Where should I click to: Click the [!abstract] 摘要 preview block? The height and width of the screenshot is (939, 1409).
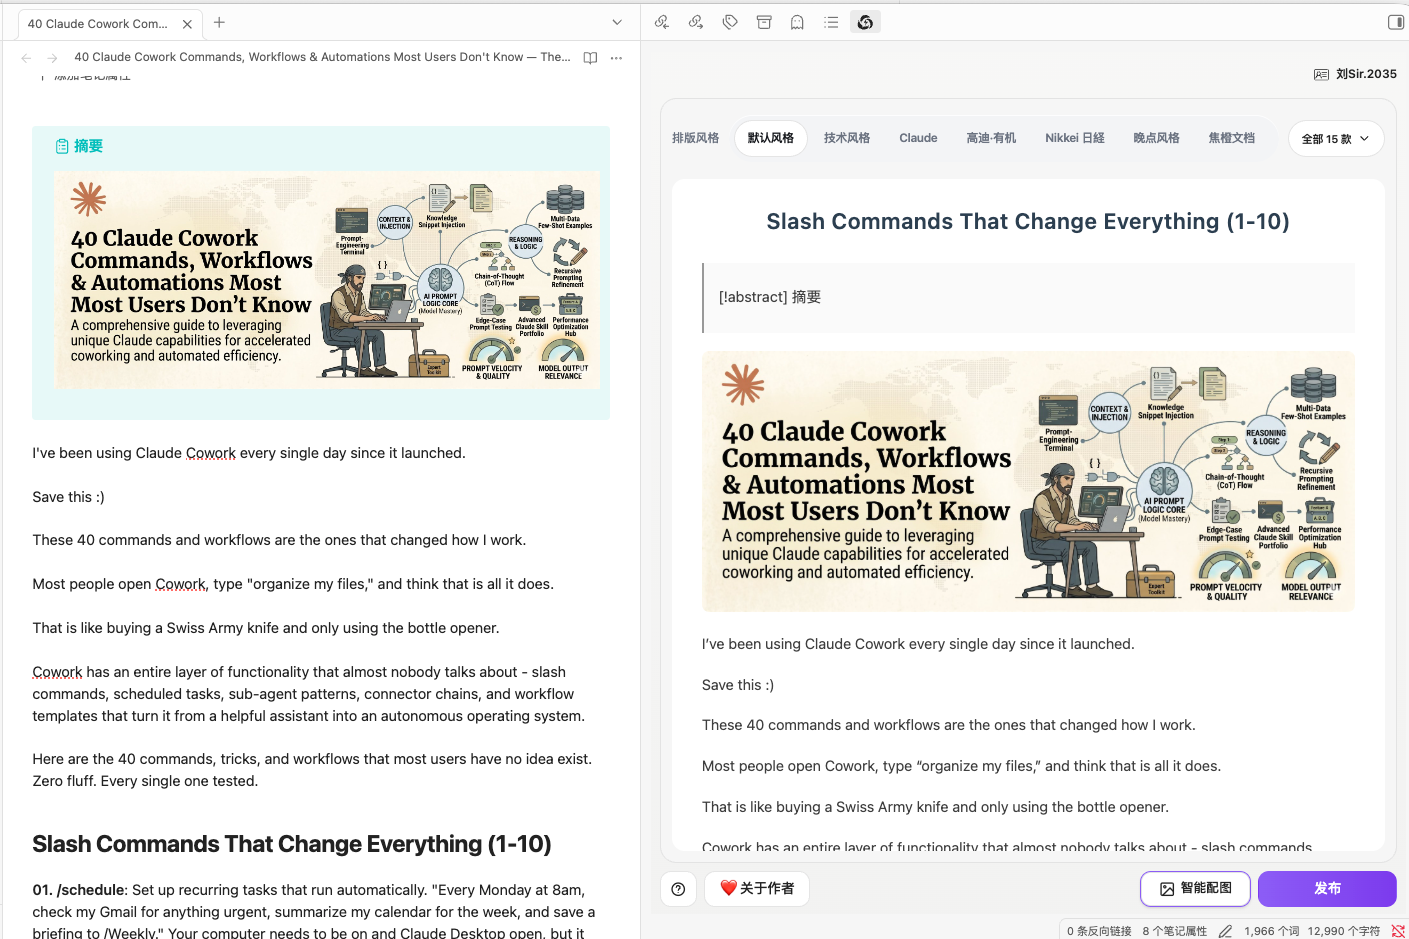point(1028,297)
